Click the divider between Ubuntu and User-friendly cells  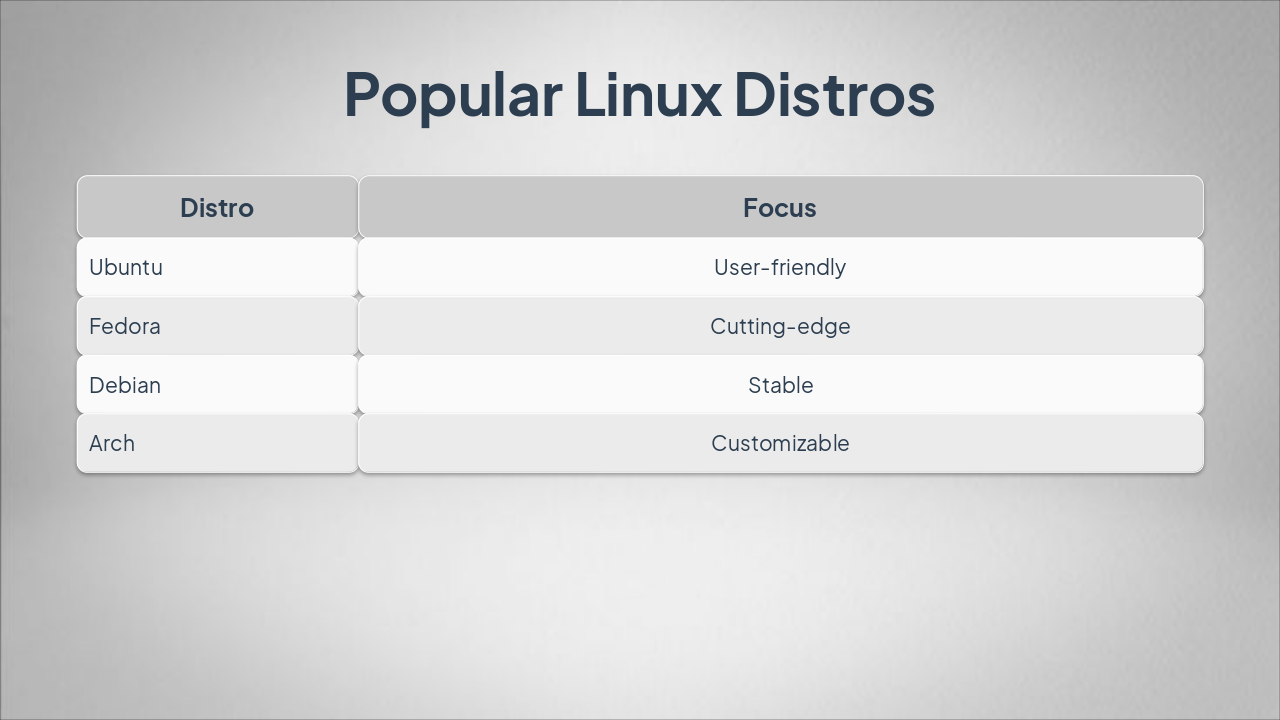coord(358,267)
